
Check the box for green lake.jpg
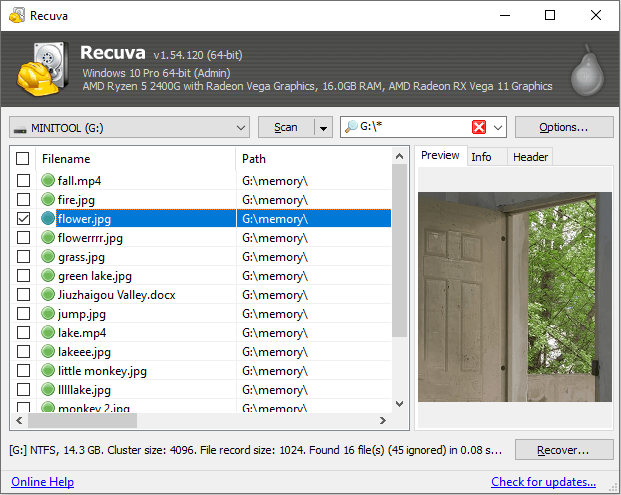(x=23, y=276)
